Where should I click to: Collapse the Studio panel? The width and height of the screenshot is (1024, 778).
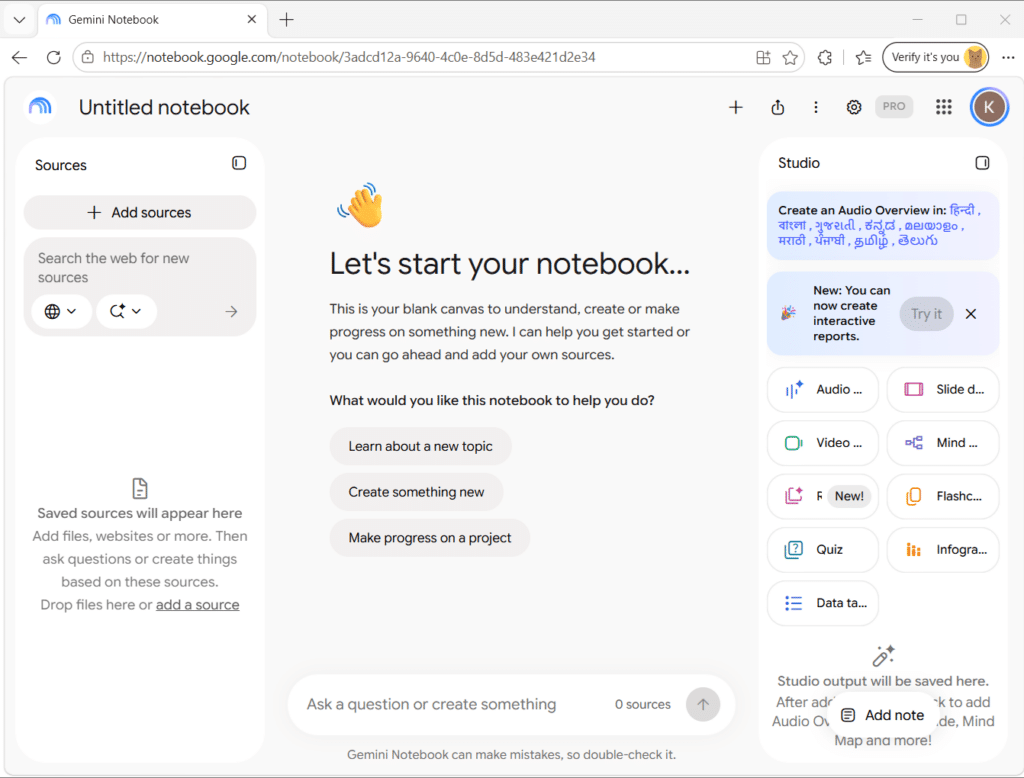point(982,163)
